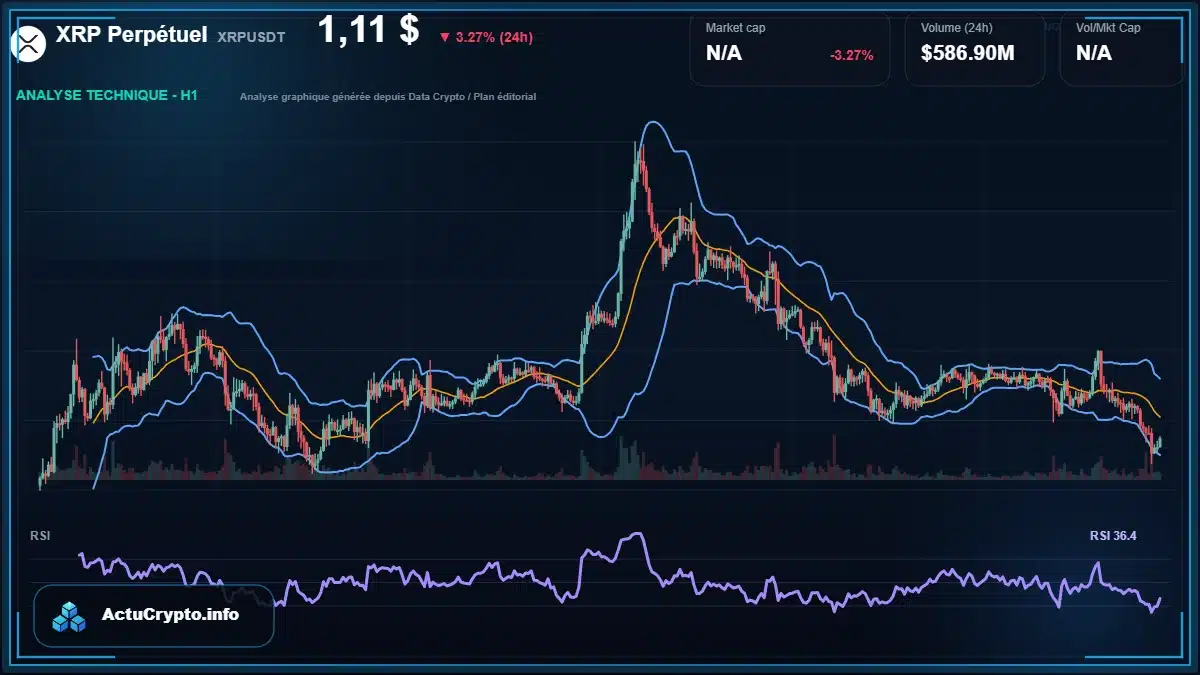1200x675 pixels.
Task: Click the 3.27% (24h) change text
Action: pyautogui.click(x=494, y=38)
